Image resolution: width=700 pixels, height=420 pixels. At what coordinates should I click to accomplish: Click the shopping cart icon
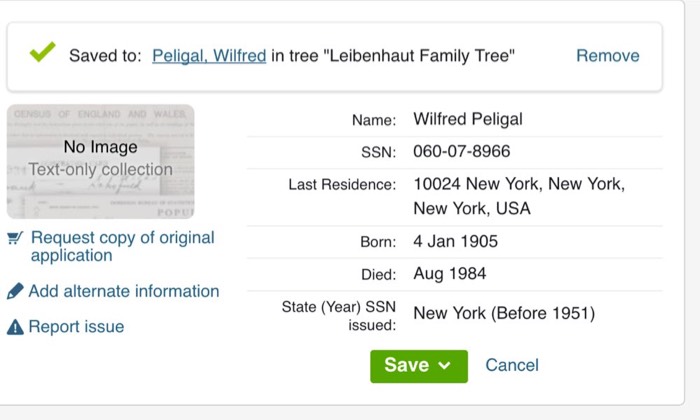tap(15, 238)
